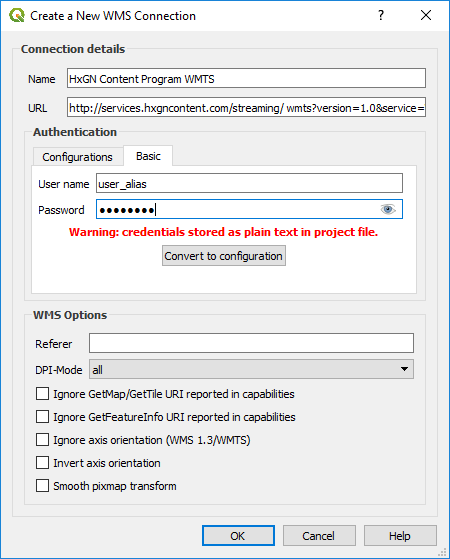
Task: Enable Ignore GetFeatureInfo URI checkbox
Action: click(42, 417)
